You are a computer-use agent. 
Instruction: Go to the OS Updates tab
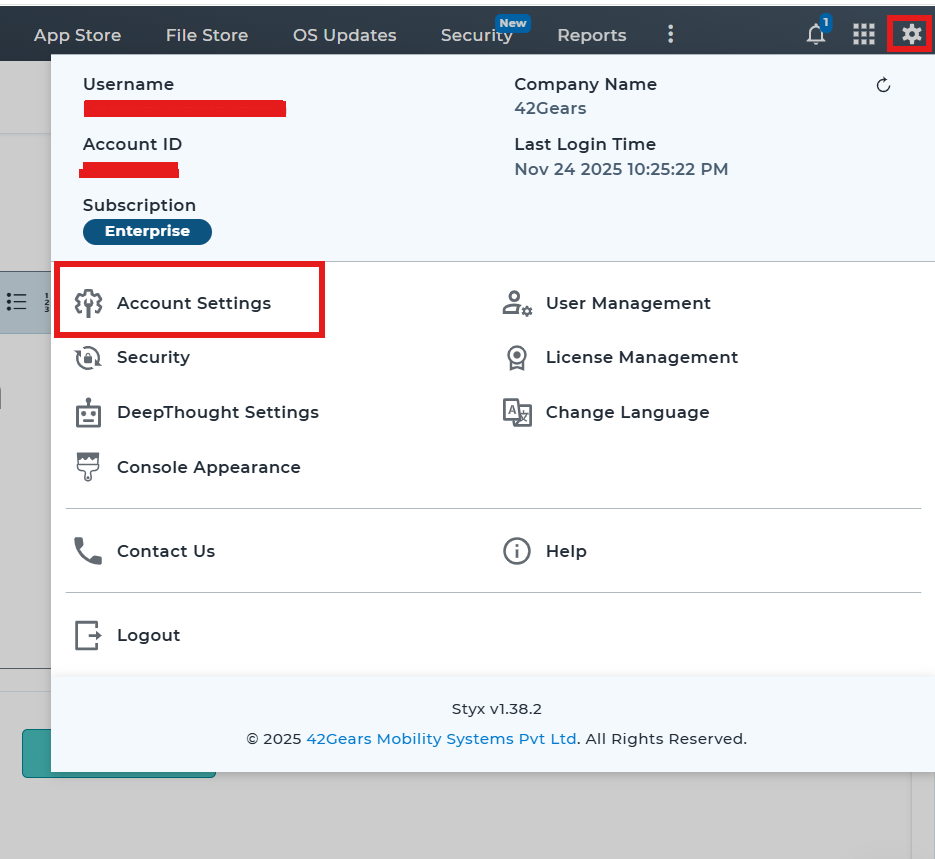[344, 35]
